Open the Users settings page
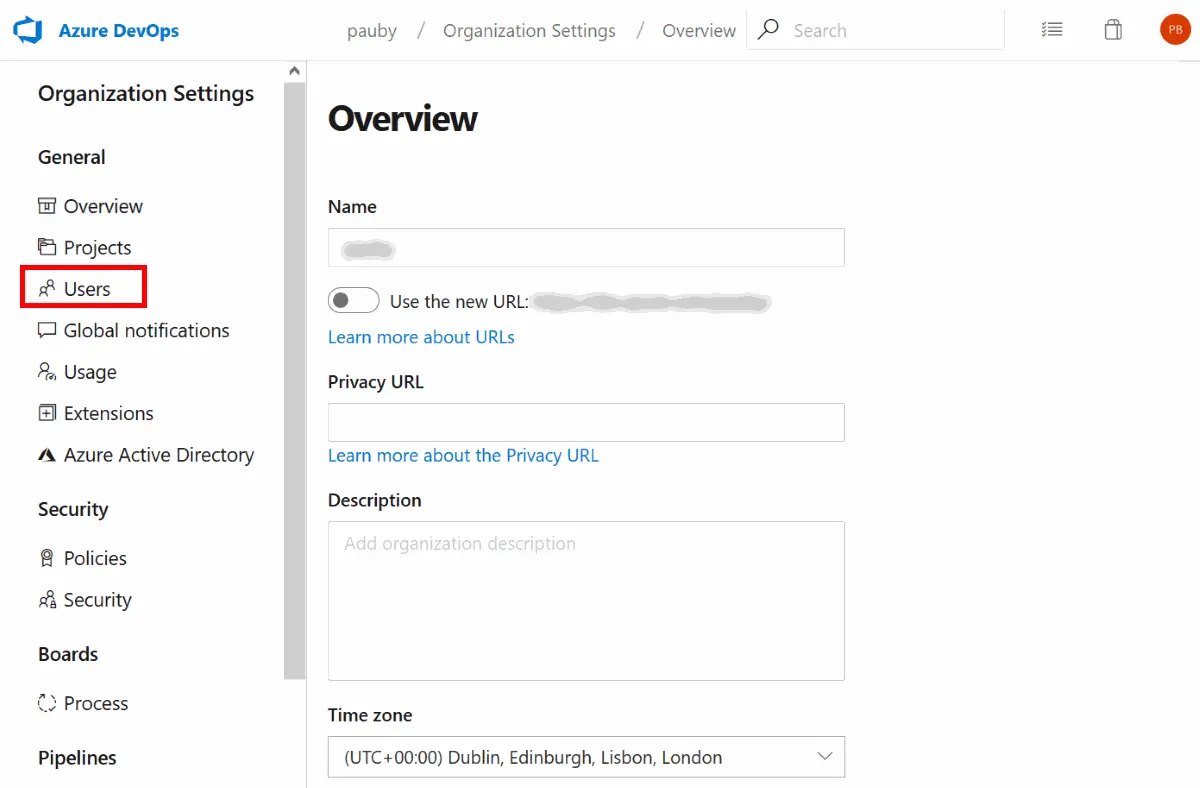This screenshot has width=1200, height=788. 87,289
